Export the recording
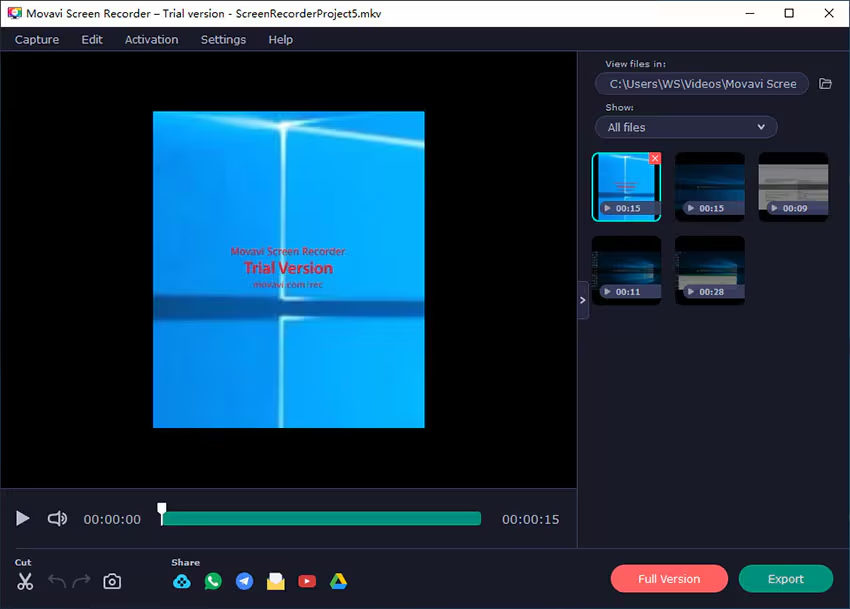Viewport: 850px width, 609px height. coord(786,578)
